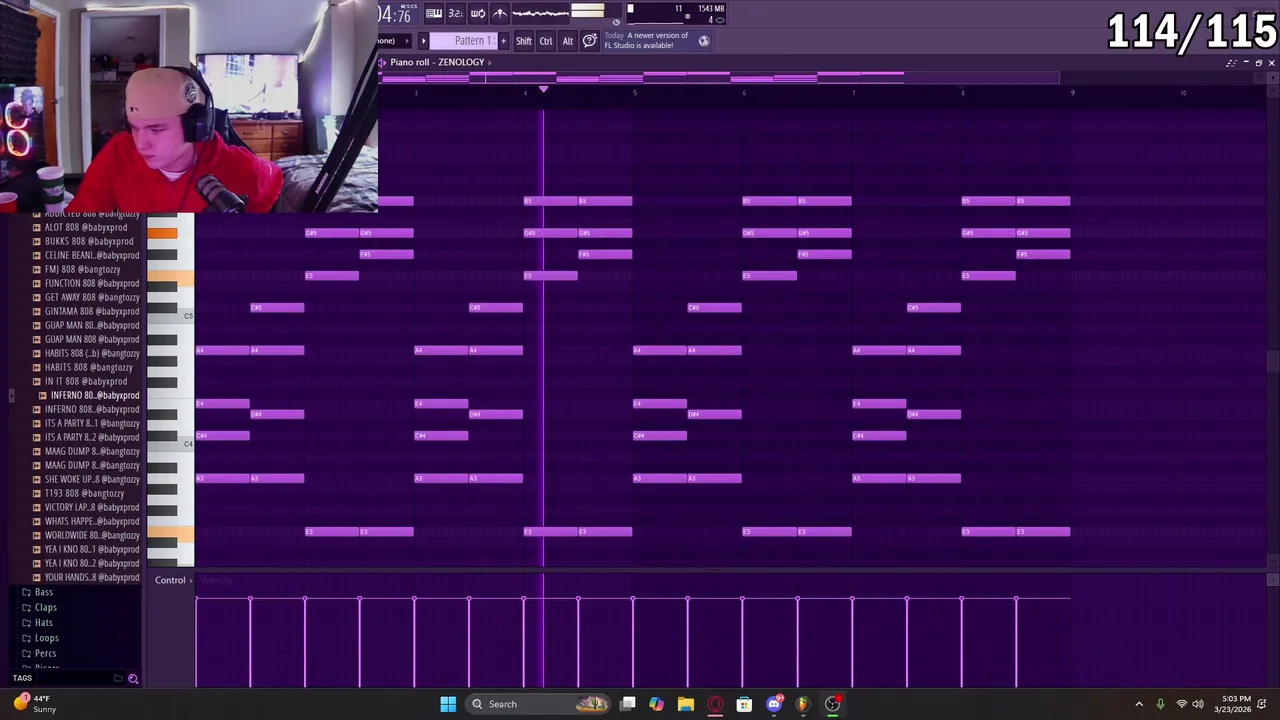Click FUNCTION 808 sample file icon
This screenshot has height=720, width=1280.
[x=37, y=283]
